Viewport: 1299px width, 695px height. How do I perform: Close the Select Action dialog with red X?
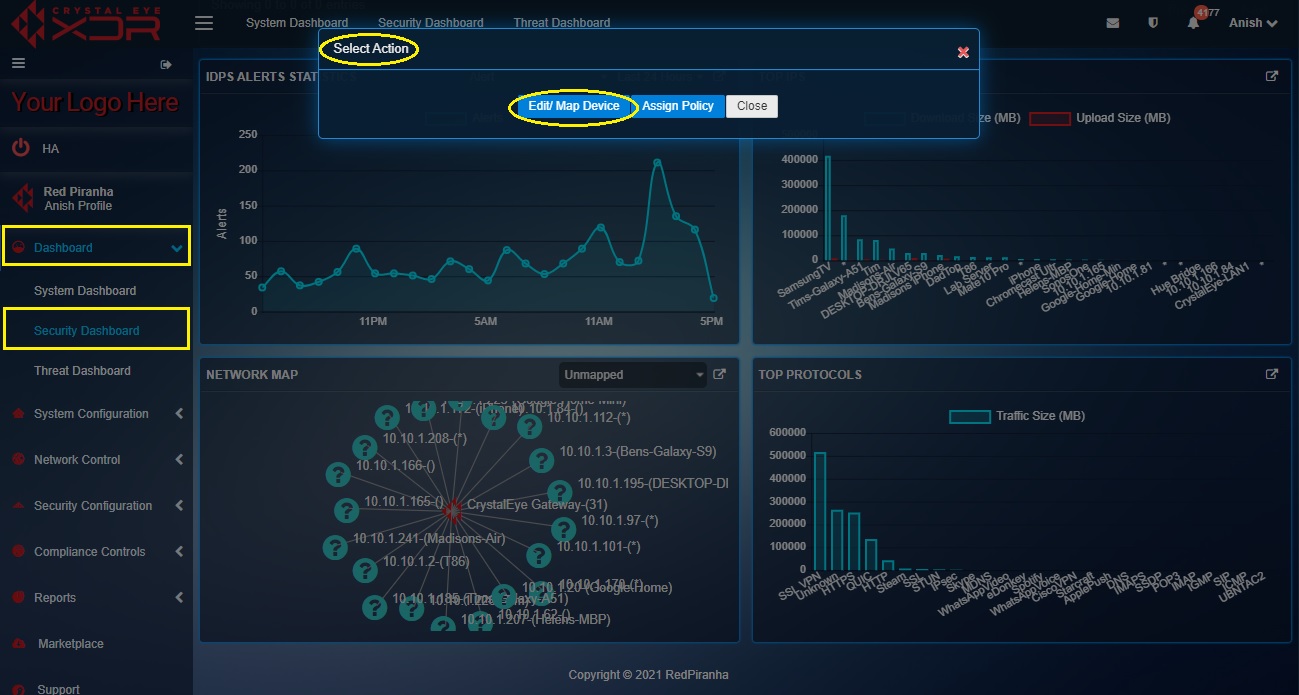click(x=963, y=52)
